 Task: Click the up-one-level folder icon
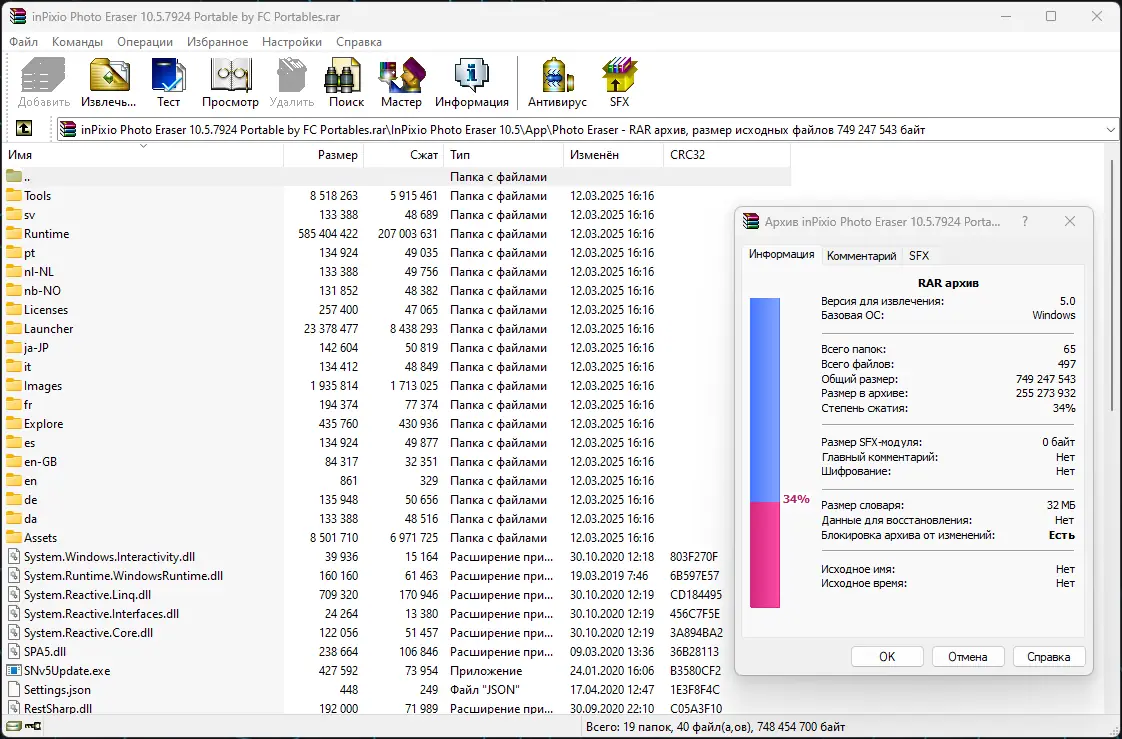(24, 128)
